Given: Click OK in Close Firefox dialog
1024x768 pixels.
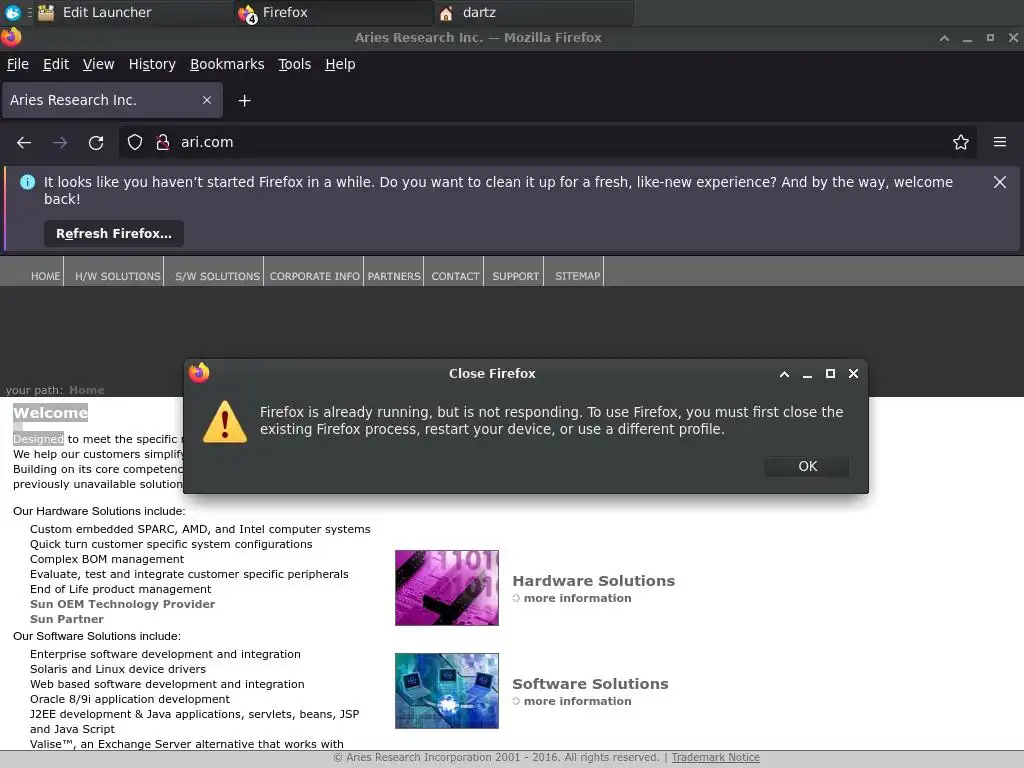Looking at the screenshot, I should [x=807, y=466].
